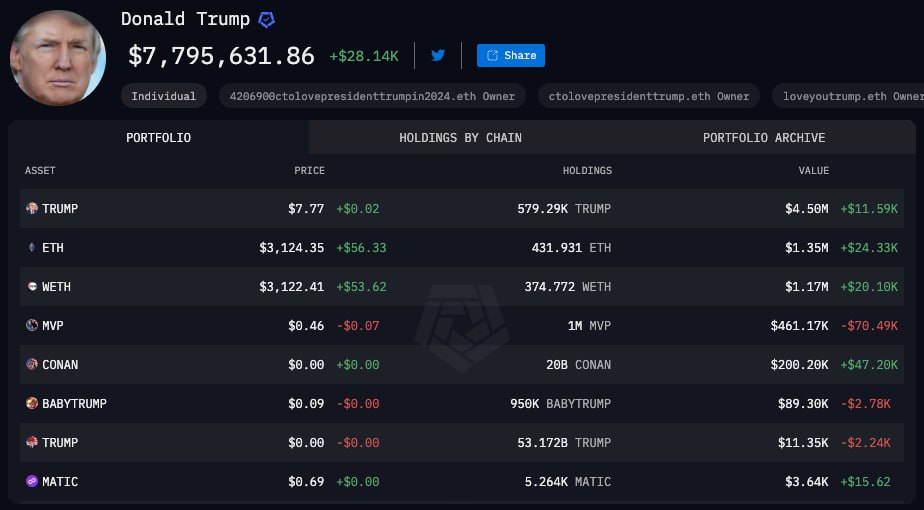
Task: Click the MATIC token icon
Action: click(31, 482)
